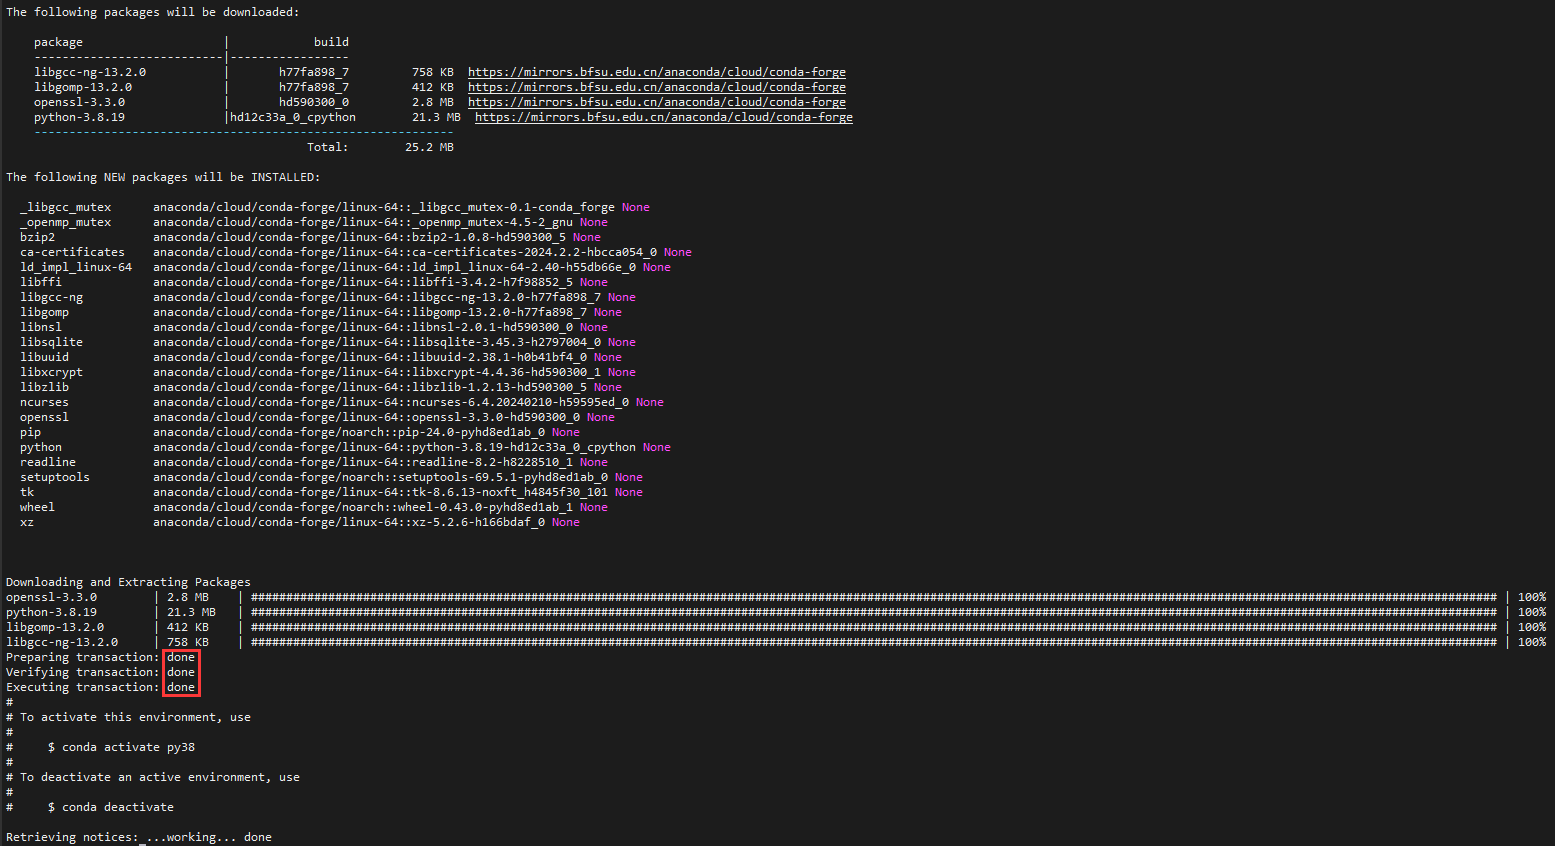The height and width of the screenshot is (846, 1555).
Task: Click 'ncurses' package name
Action: pyautogui.click(x=44, y=402)
